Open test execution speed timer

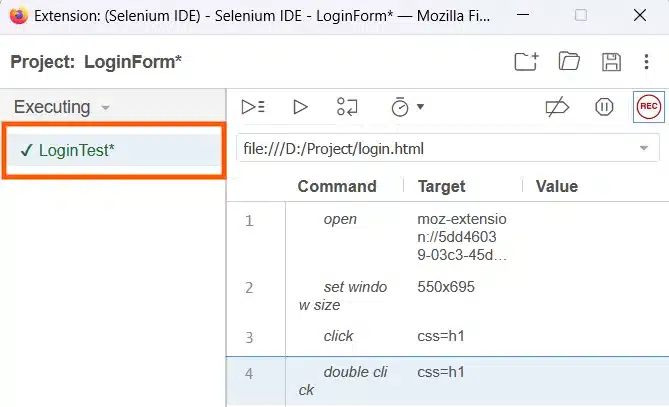pos(400,107)
